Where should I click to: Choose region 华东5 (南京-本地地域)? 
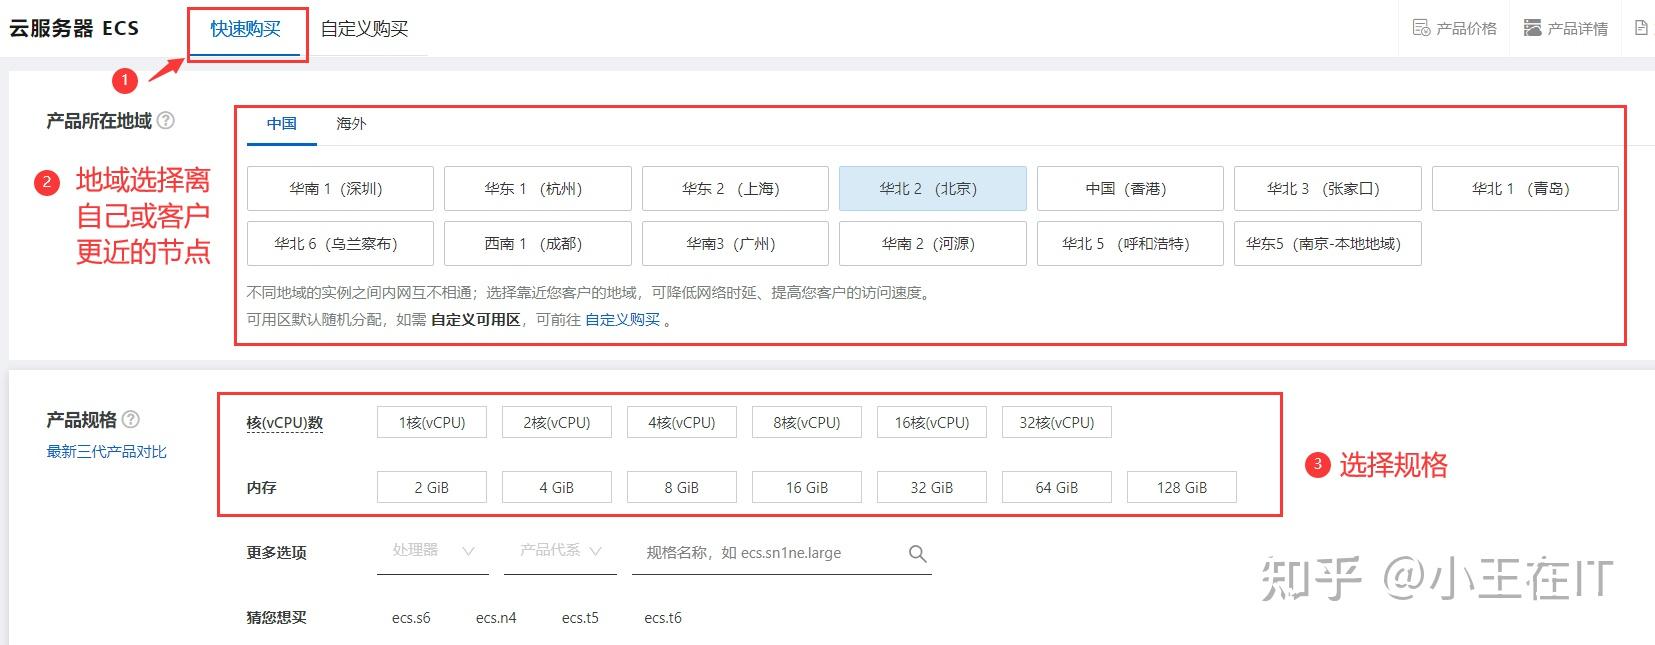point(1328,243)
